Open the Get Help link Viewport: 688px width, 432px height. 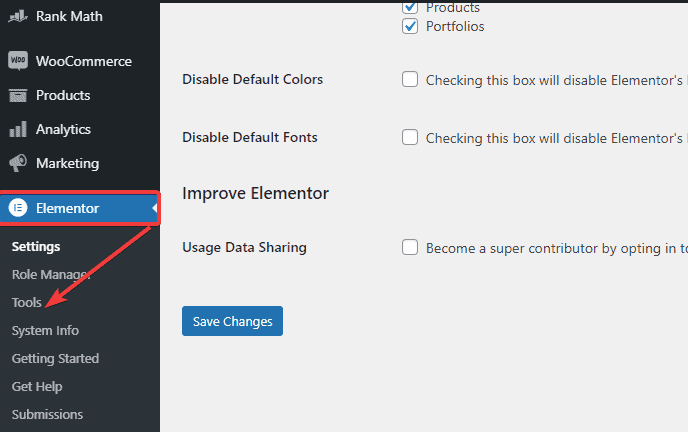(37, 386)
